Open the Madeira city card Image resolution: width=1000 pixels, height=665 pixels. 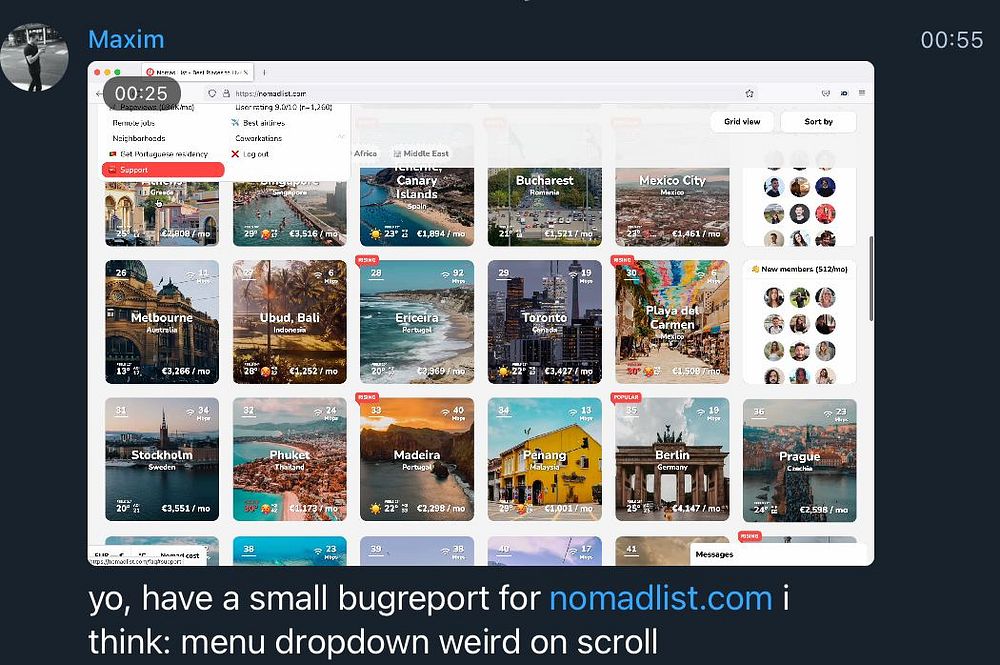click(x=417, y=460)
